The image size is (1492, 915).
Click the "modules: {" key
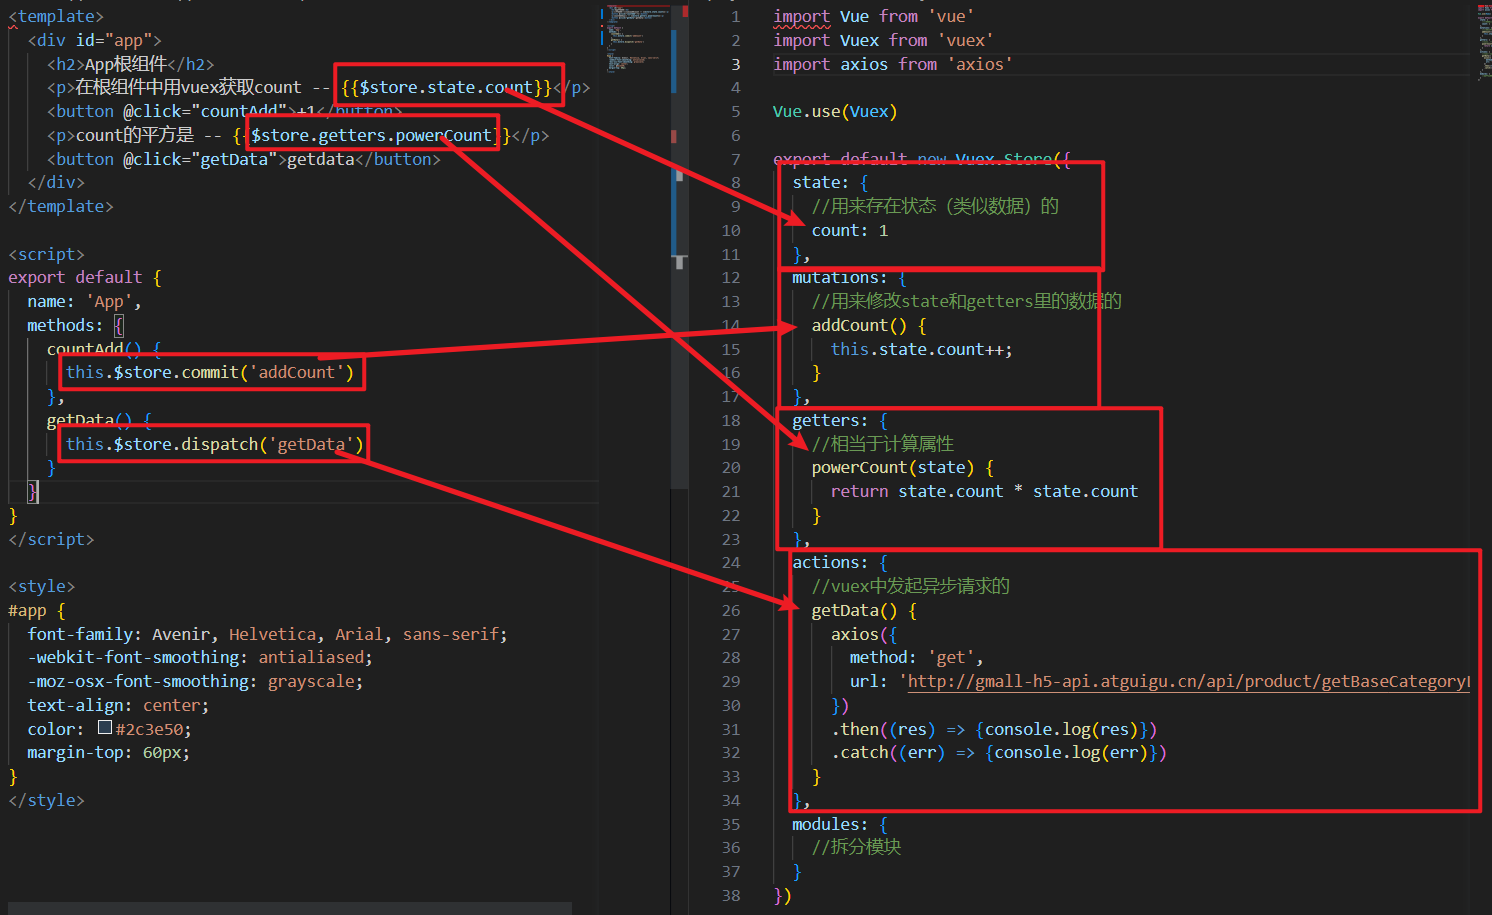839,824
